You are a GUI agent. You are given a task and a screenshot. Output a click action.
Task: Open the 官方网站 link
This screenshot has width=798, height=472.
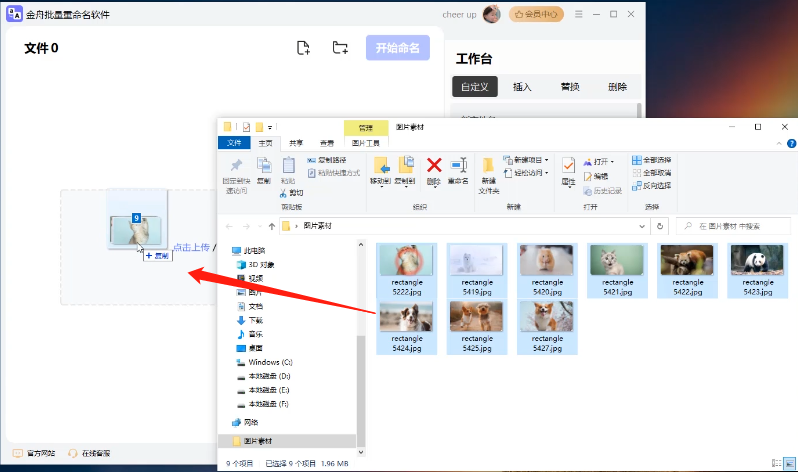pyautogui.click(x=34, y=453)
